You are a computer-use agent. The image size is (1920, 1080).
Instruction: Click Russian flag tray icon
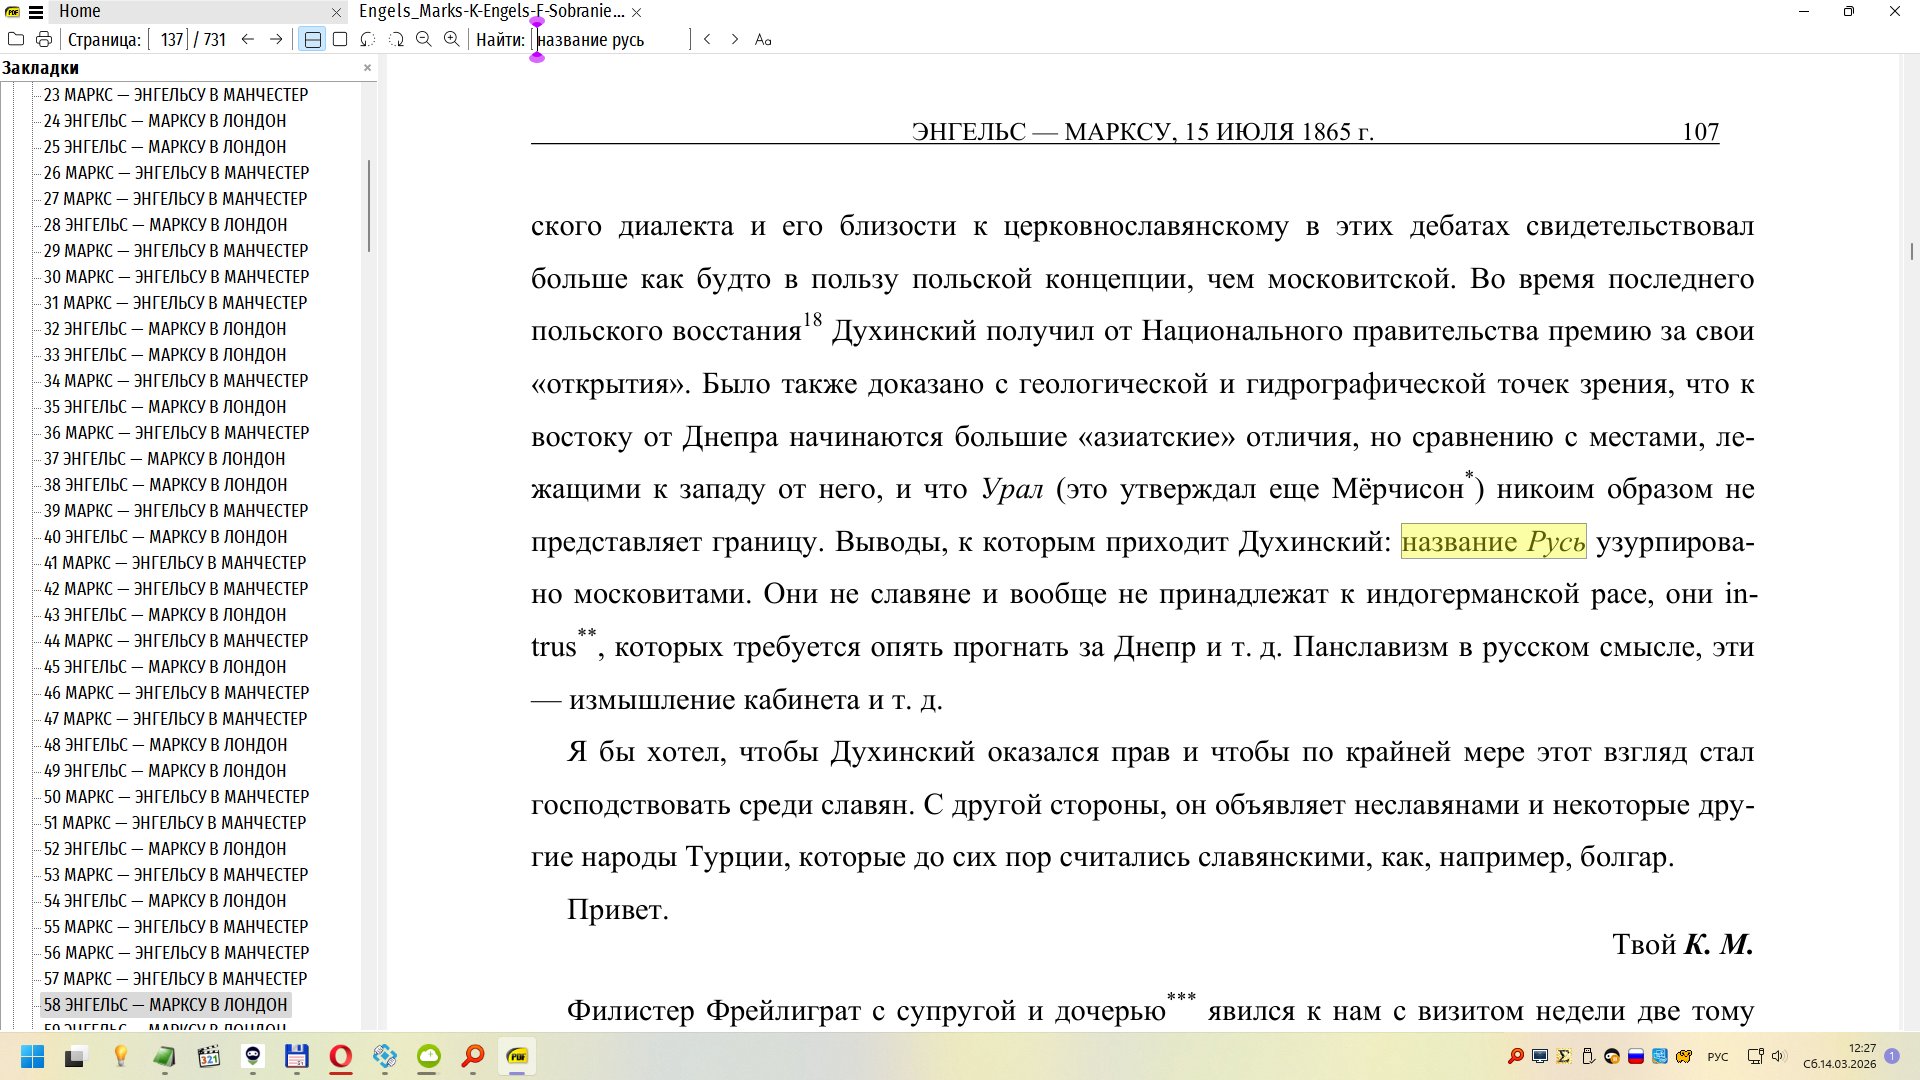[x=1636, y=1056]
